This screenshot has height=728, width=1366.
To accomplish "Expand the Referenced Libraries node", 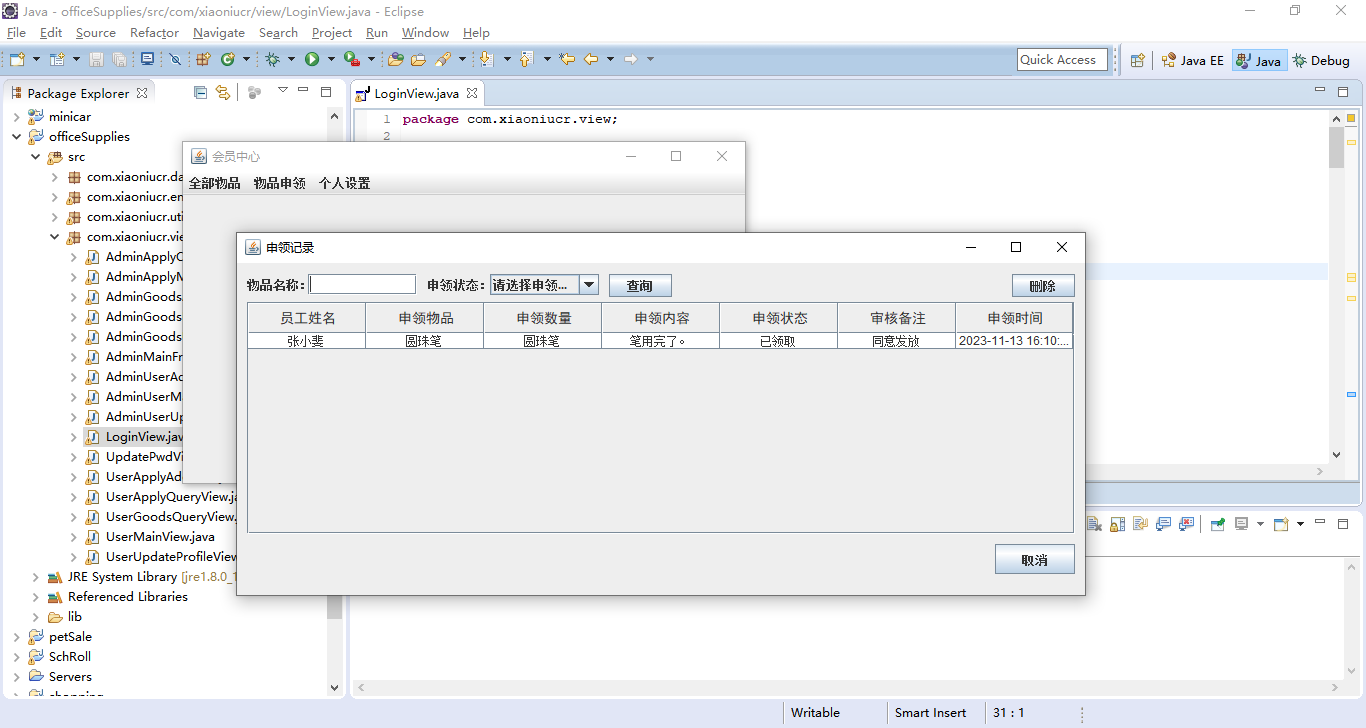I will pos(36,597).
